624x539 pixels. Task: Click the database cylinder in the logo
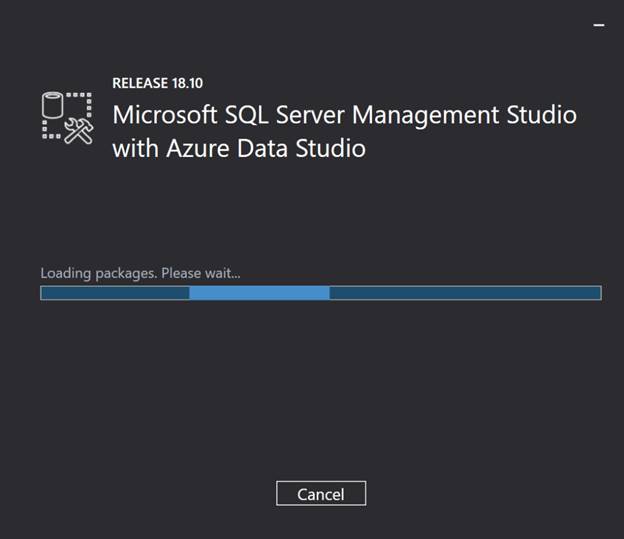53,104
